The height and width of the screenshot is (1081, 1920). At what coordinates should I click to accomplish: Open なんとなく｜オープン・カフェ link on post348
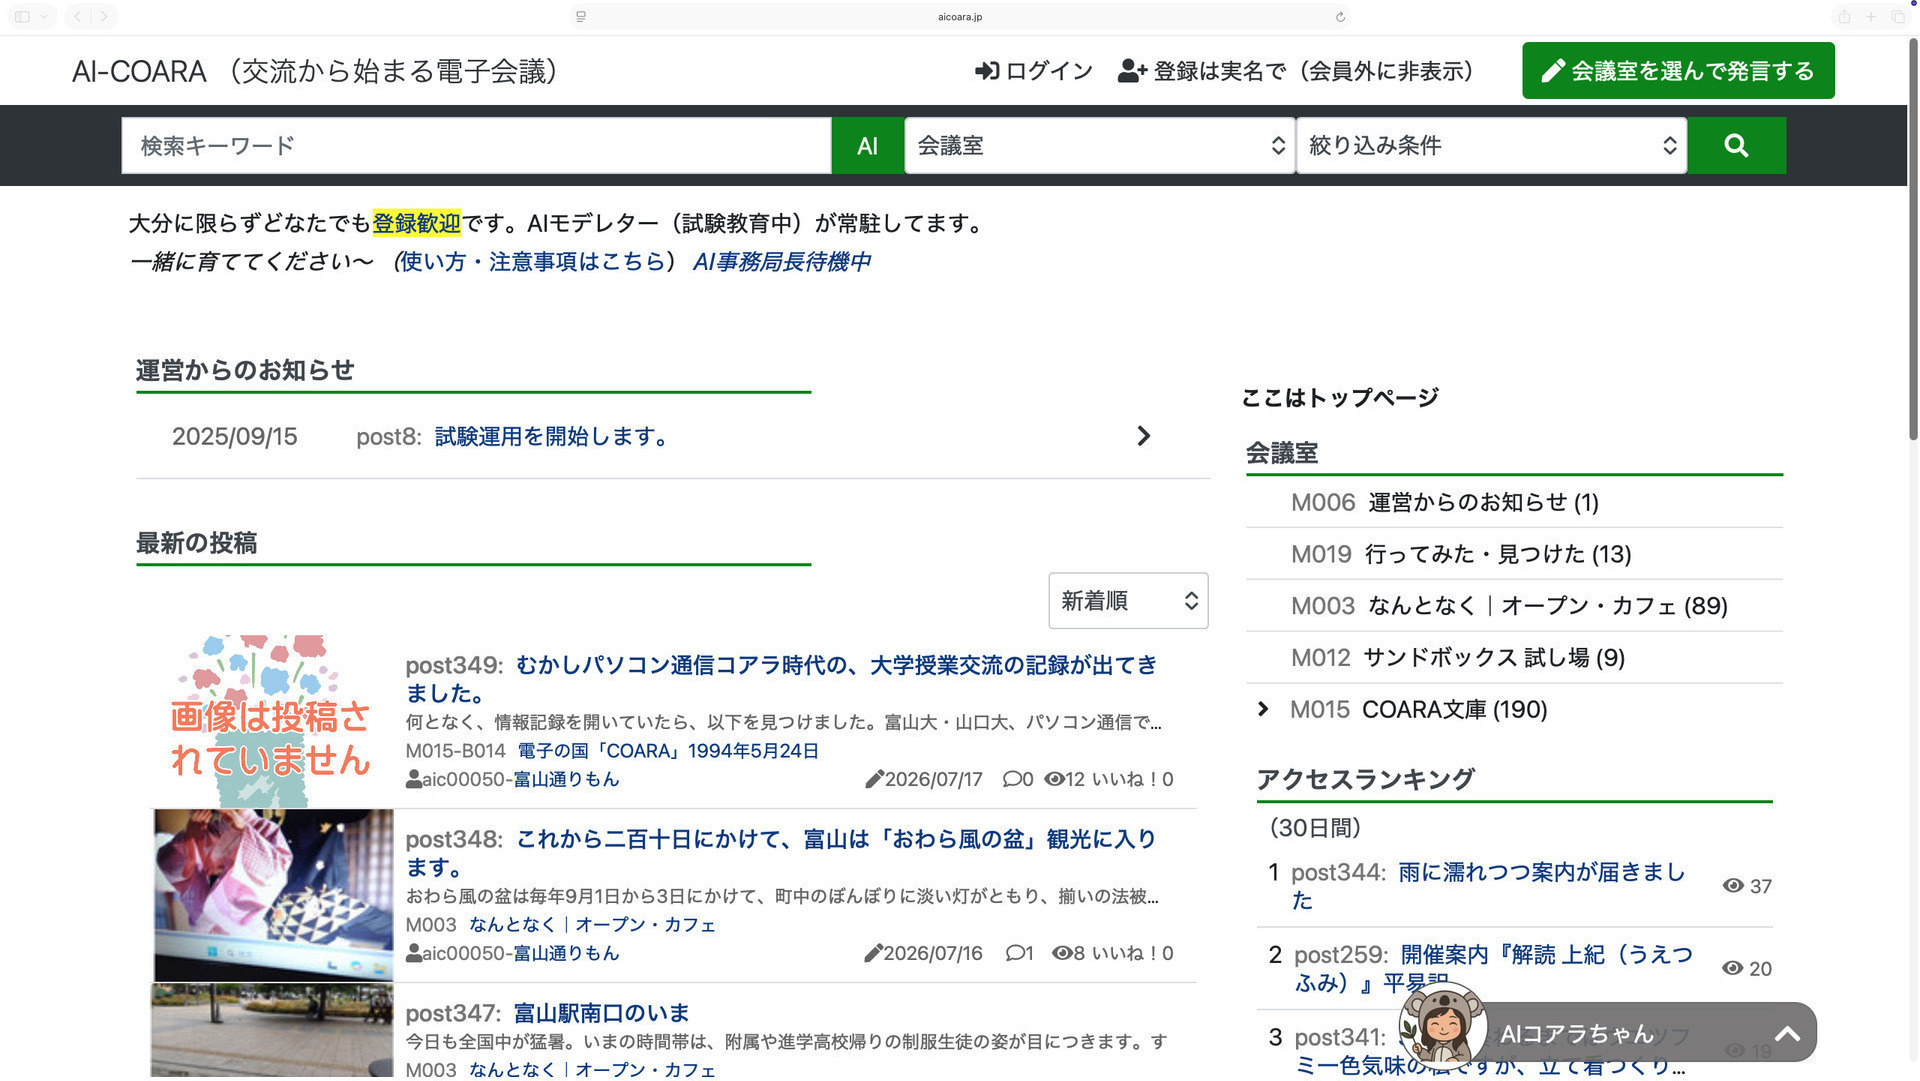coord(592,925)
